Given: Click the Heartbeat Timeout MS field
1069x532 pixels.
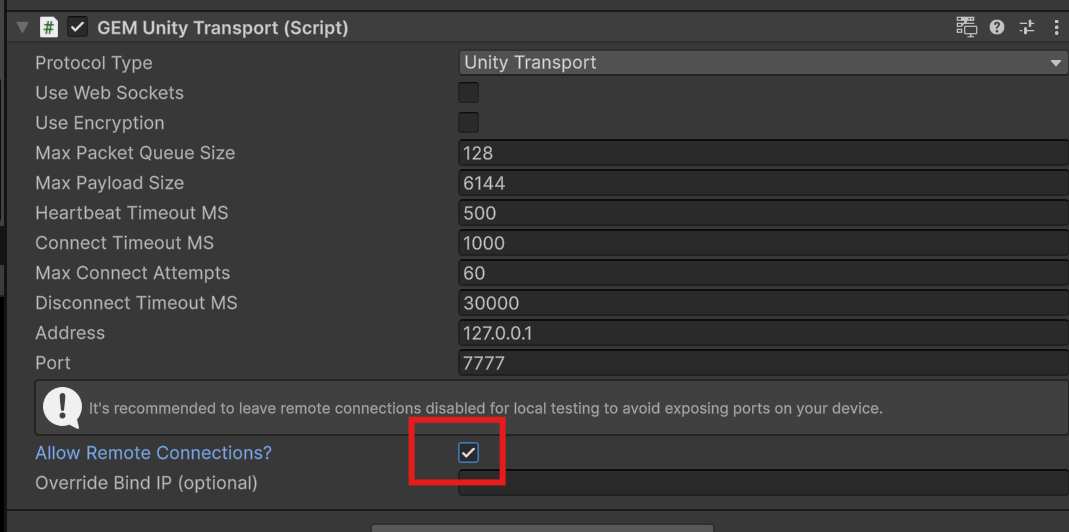Looking at the screenshot, I should [763, 213].
